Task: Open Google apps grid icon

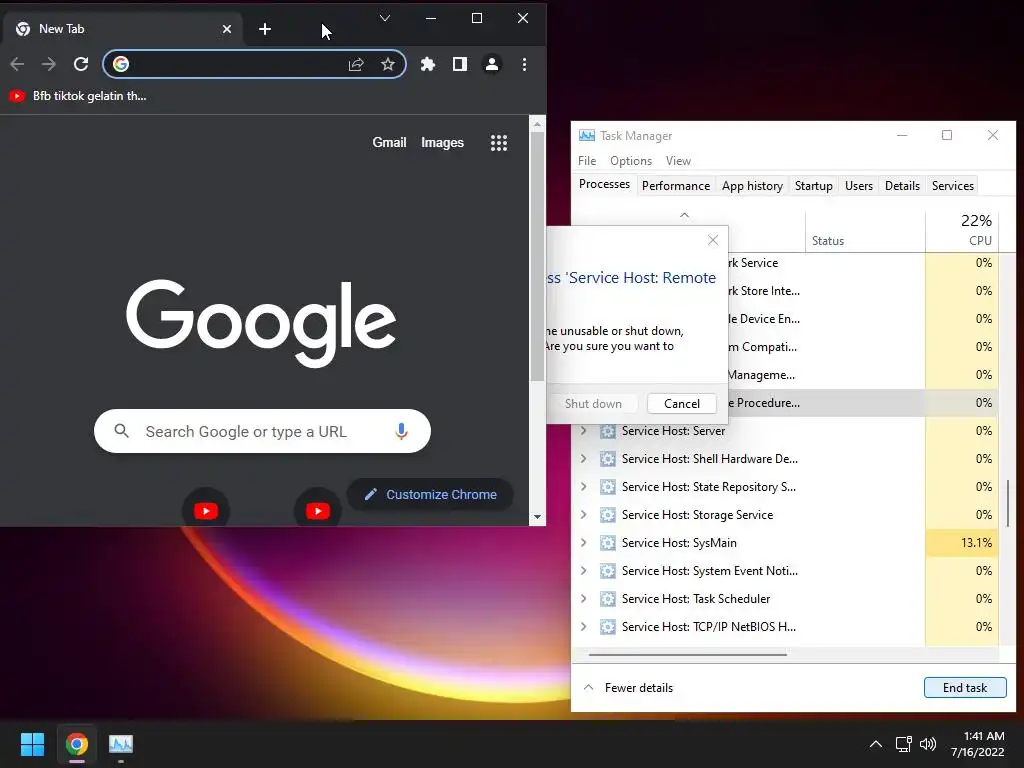Action: tap(499, 143)
